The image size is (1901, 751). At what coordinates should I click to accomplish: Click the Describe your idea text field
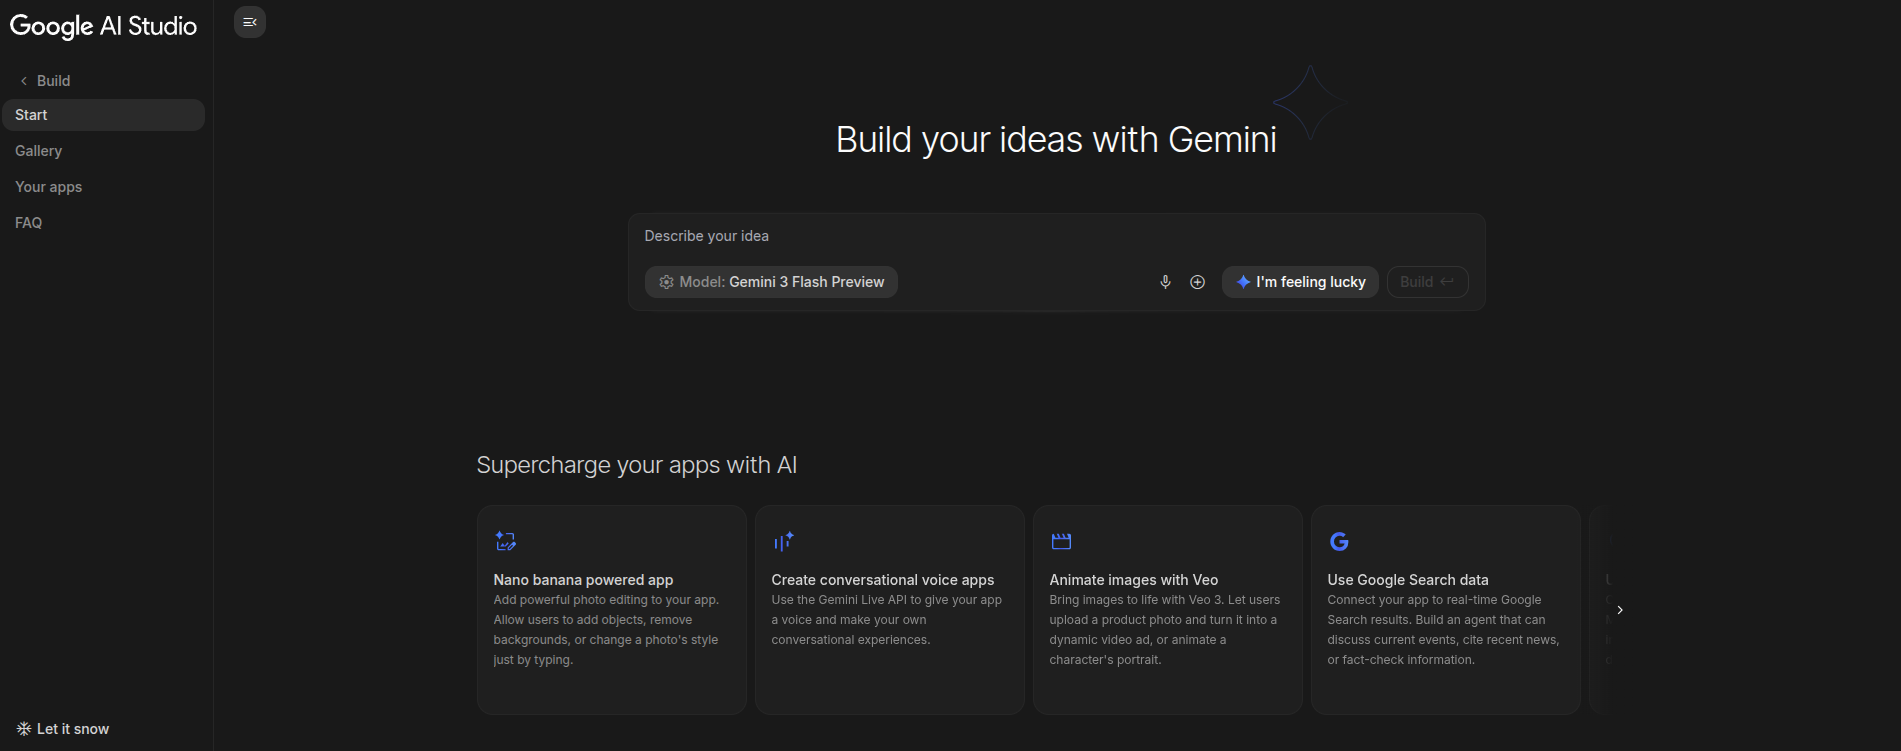pos(1055,236)
